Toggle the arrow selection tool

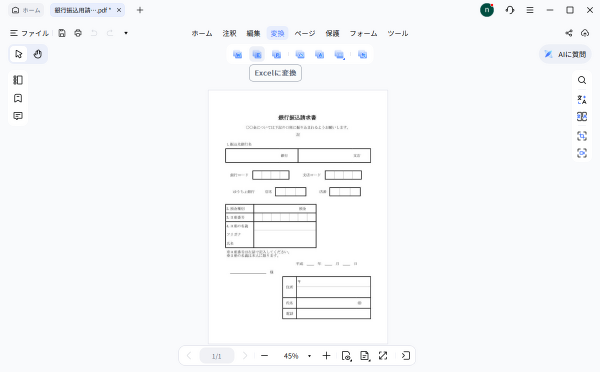(x=18, y=54)
